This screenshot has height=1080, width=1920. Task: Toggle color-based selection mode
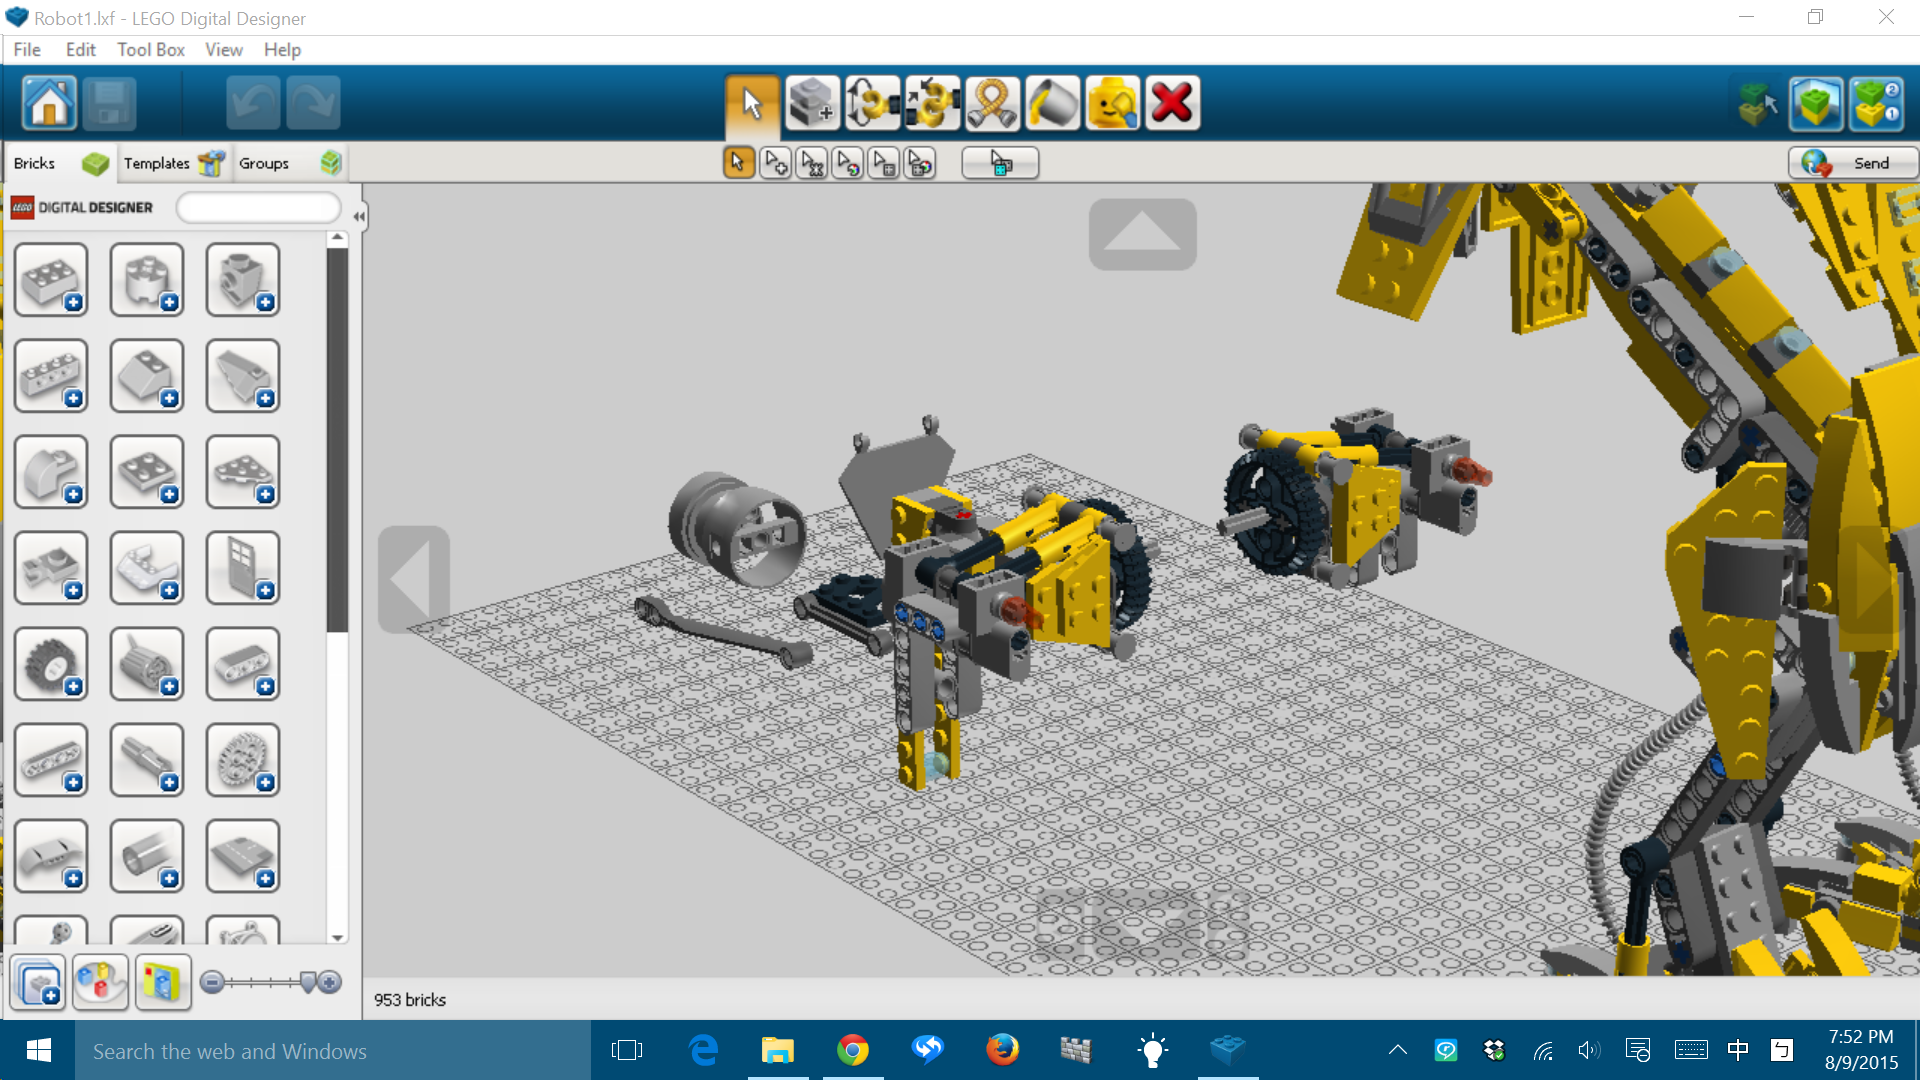tap(848, 162)
